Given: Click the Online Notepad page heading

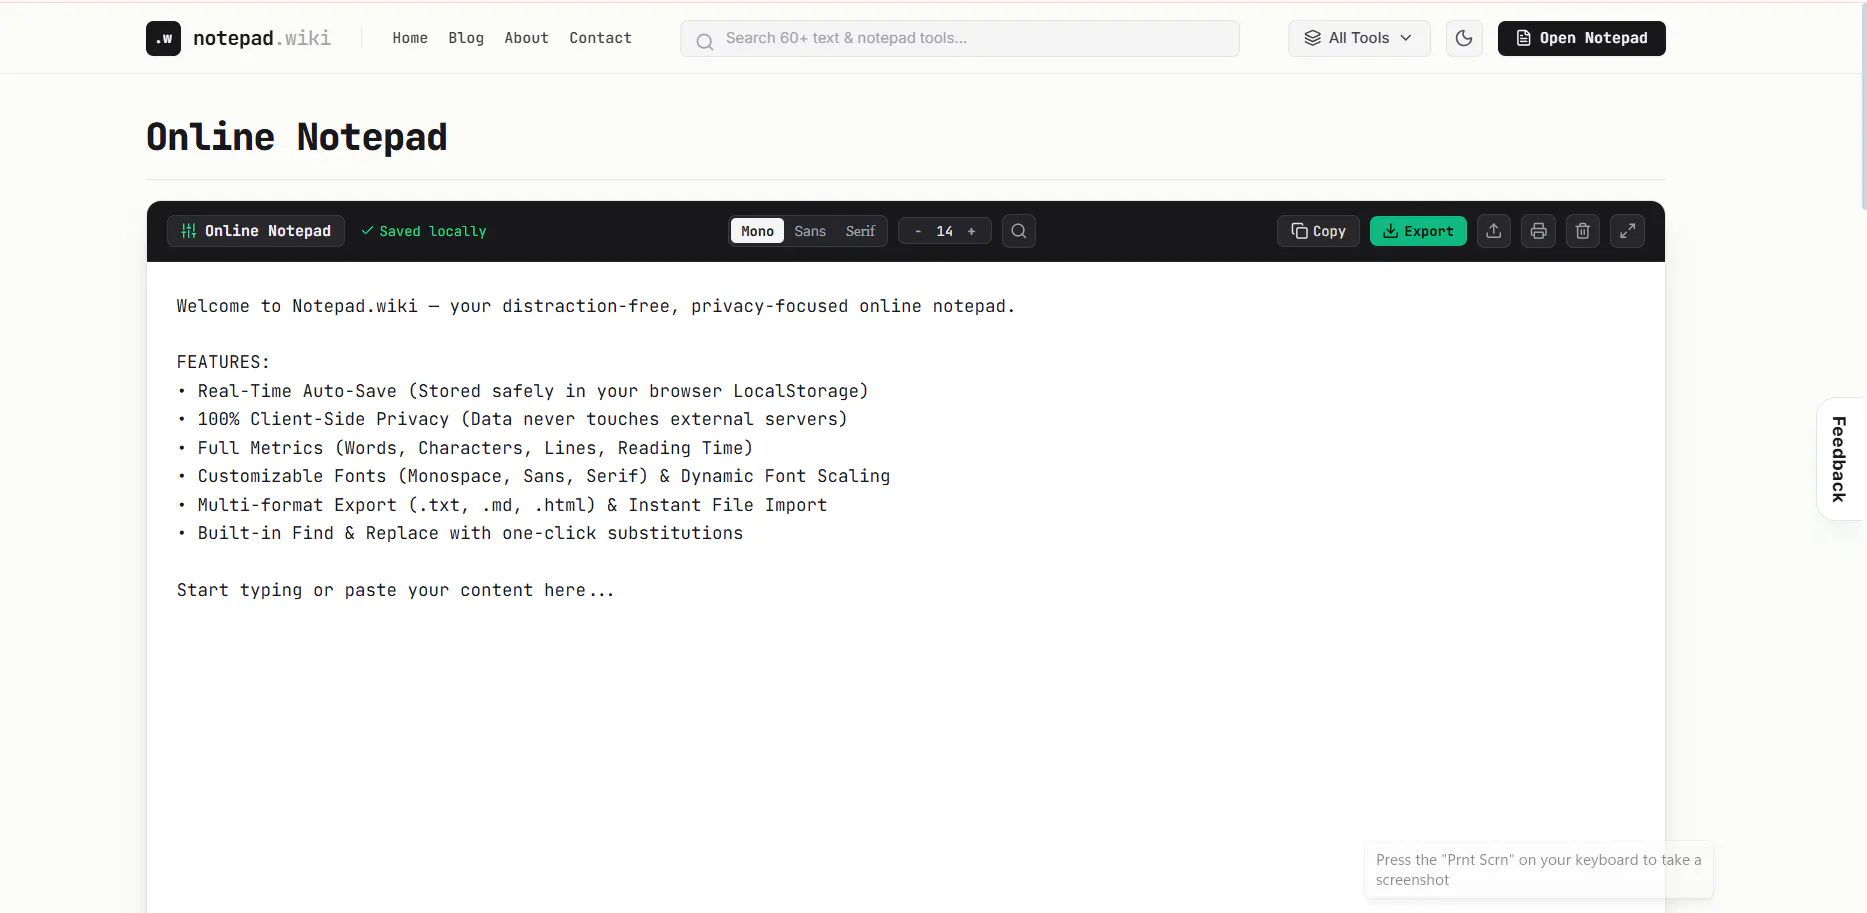Looking at the screenshot, I should 297,137.
